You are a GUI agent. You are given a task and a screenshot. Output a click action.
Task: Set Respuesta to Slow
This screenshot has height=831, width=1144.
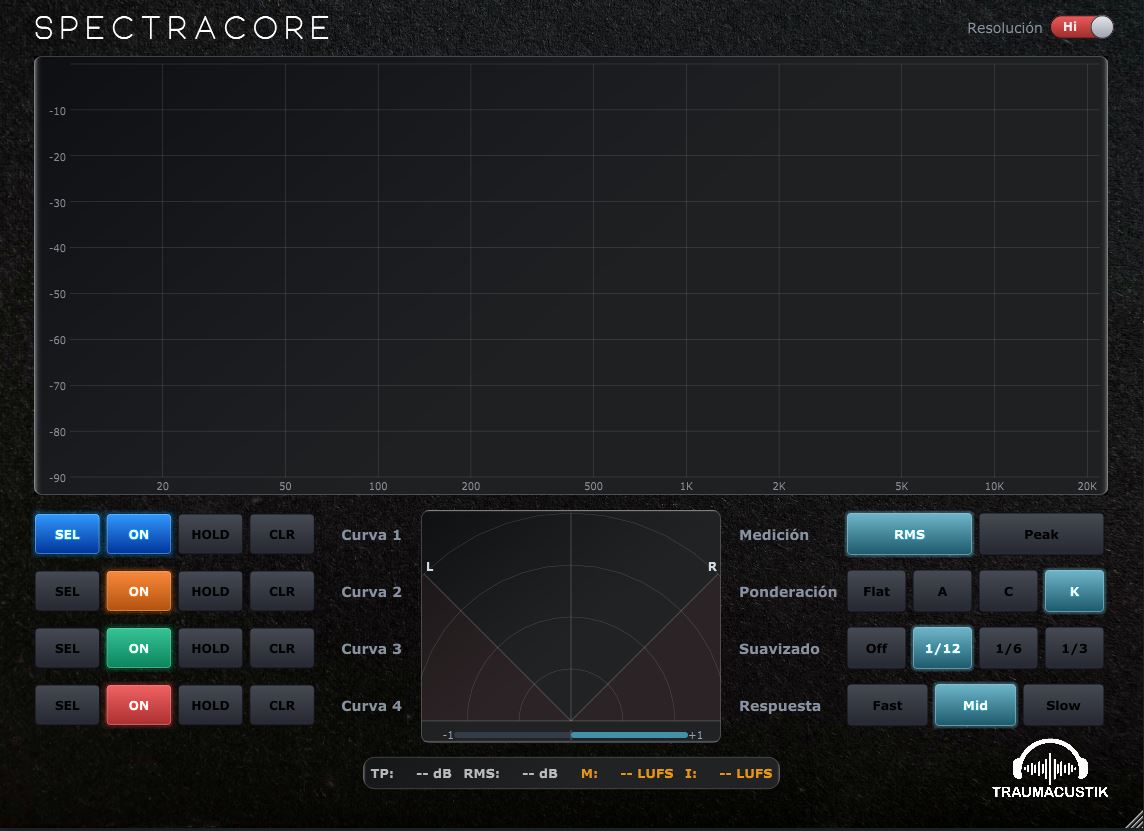(1063, 705)
